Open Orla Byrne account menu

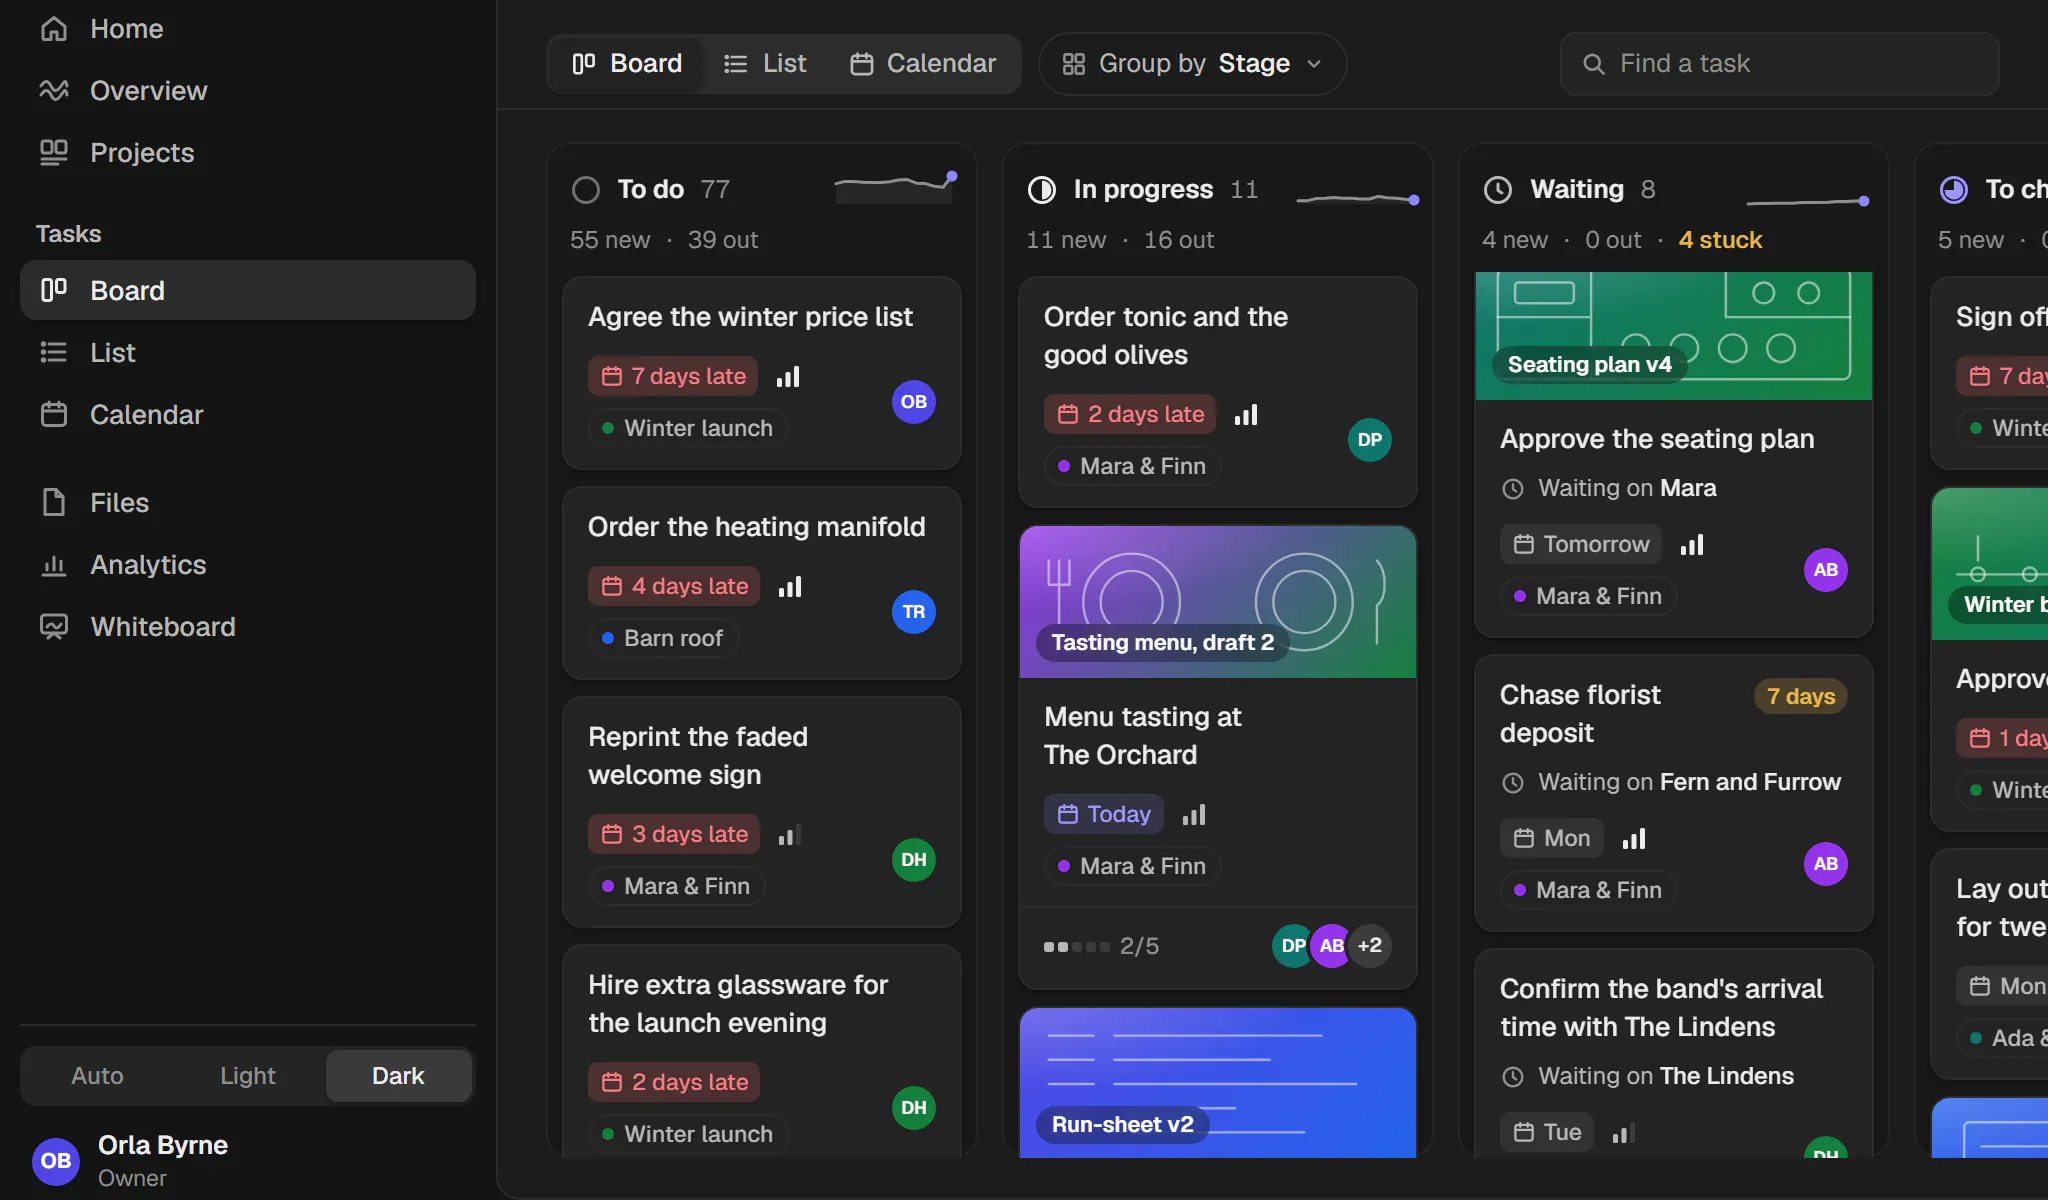point(247,1160)
